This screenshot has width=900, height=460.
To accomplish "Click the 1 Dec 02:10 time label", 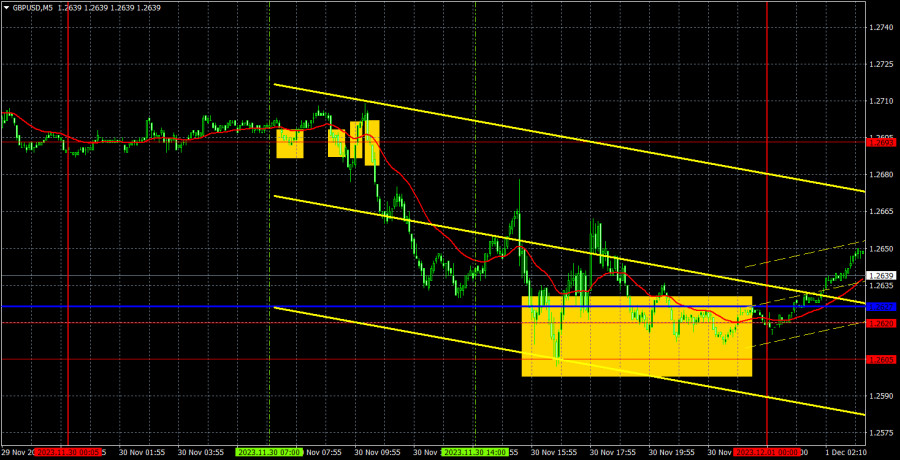I will [845, 453].
